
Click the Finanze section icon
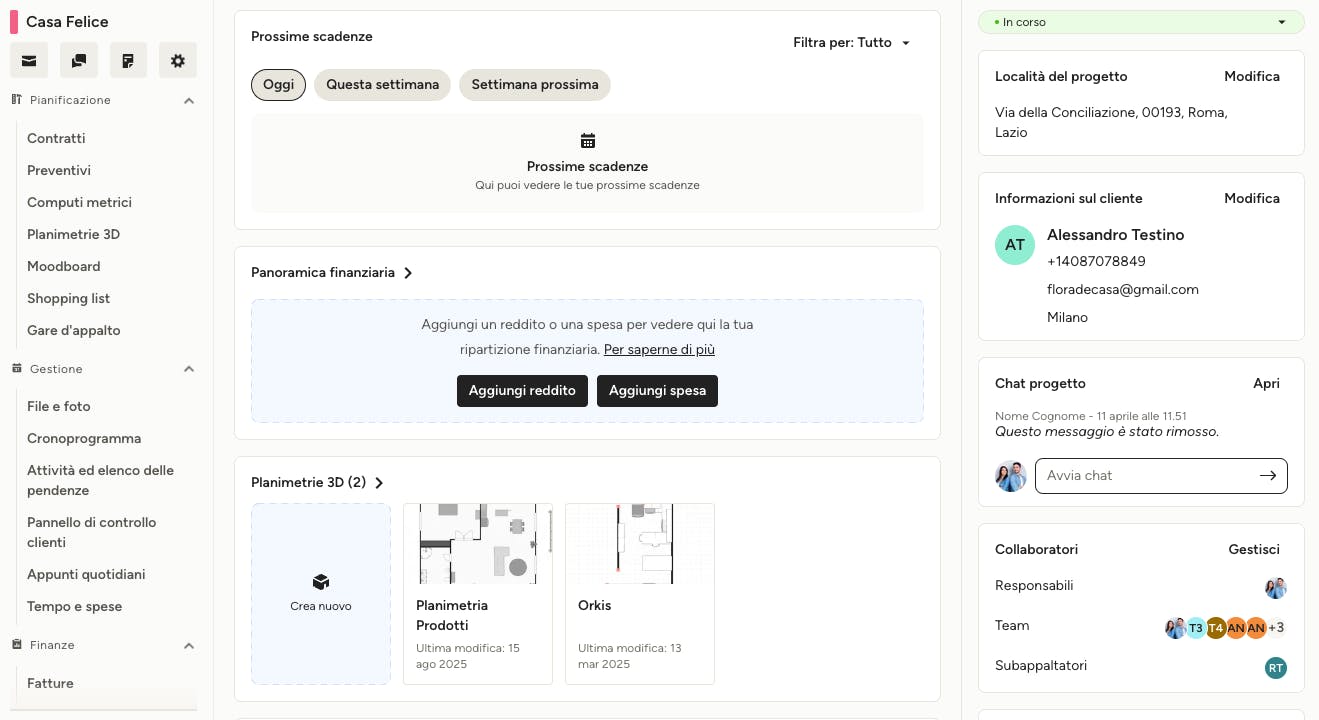tap(17, 645)
